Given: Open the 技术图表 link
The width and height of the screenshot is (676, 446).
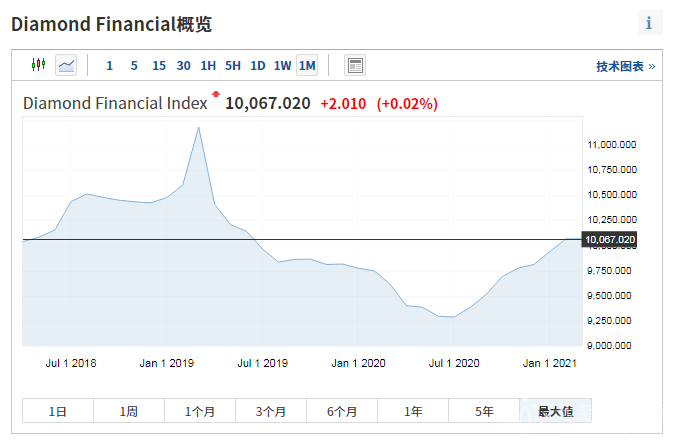Looking at the screenshot, I should click(x=626, y=66).
